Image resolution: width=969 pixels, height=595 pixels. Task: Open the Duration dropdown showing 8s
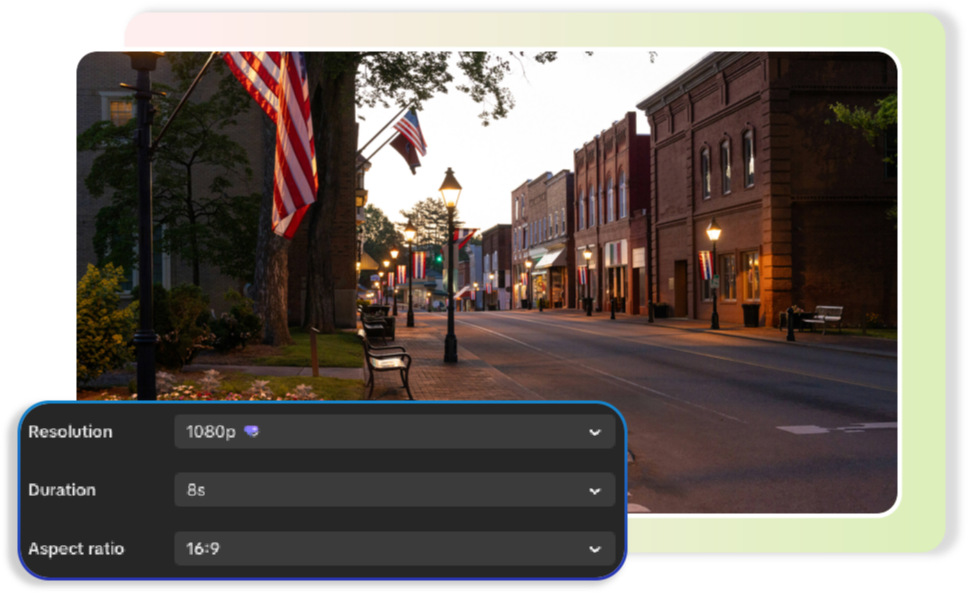pyautogui.click(x=394, y=490)
